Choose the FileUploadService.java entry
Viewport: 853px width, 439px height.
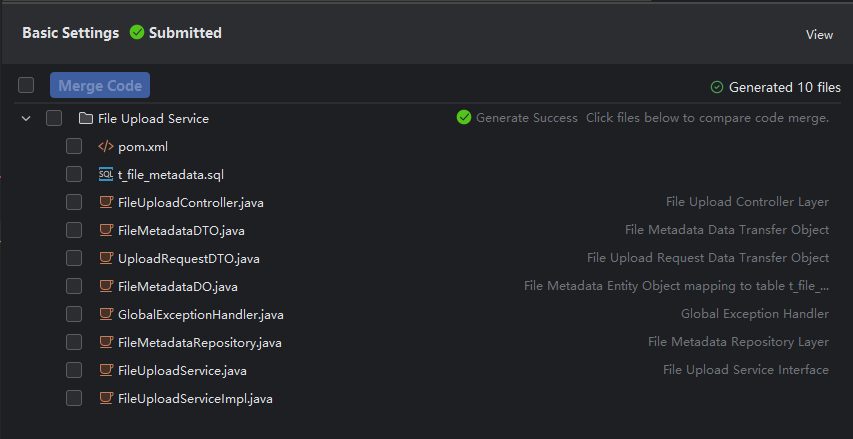point(182,370)
